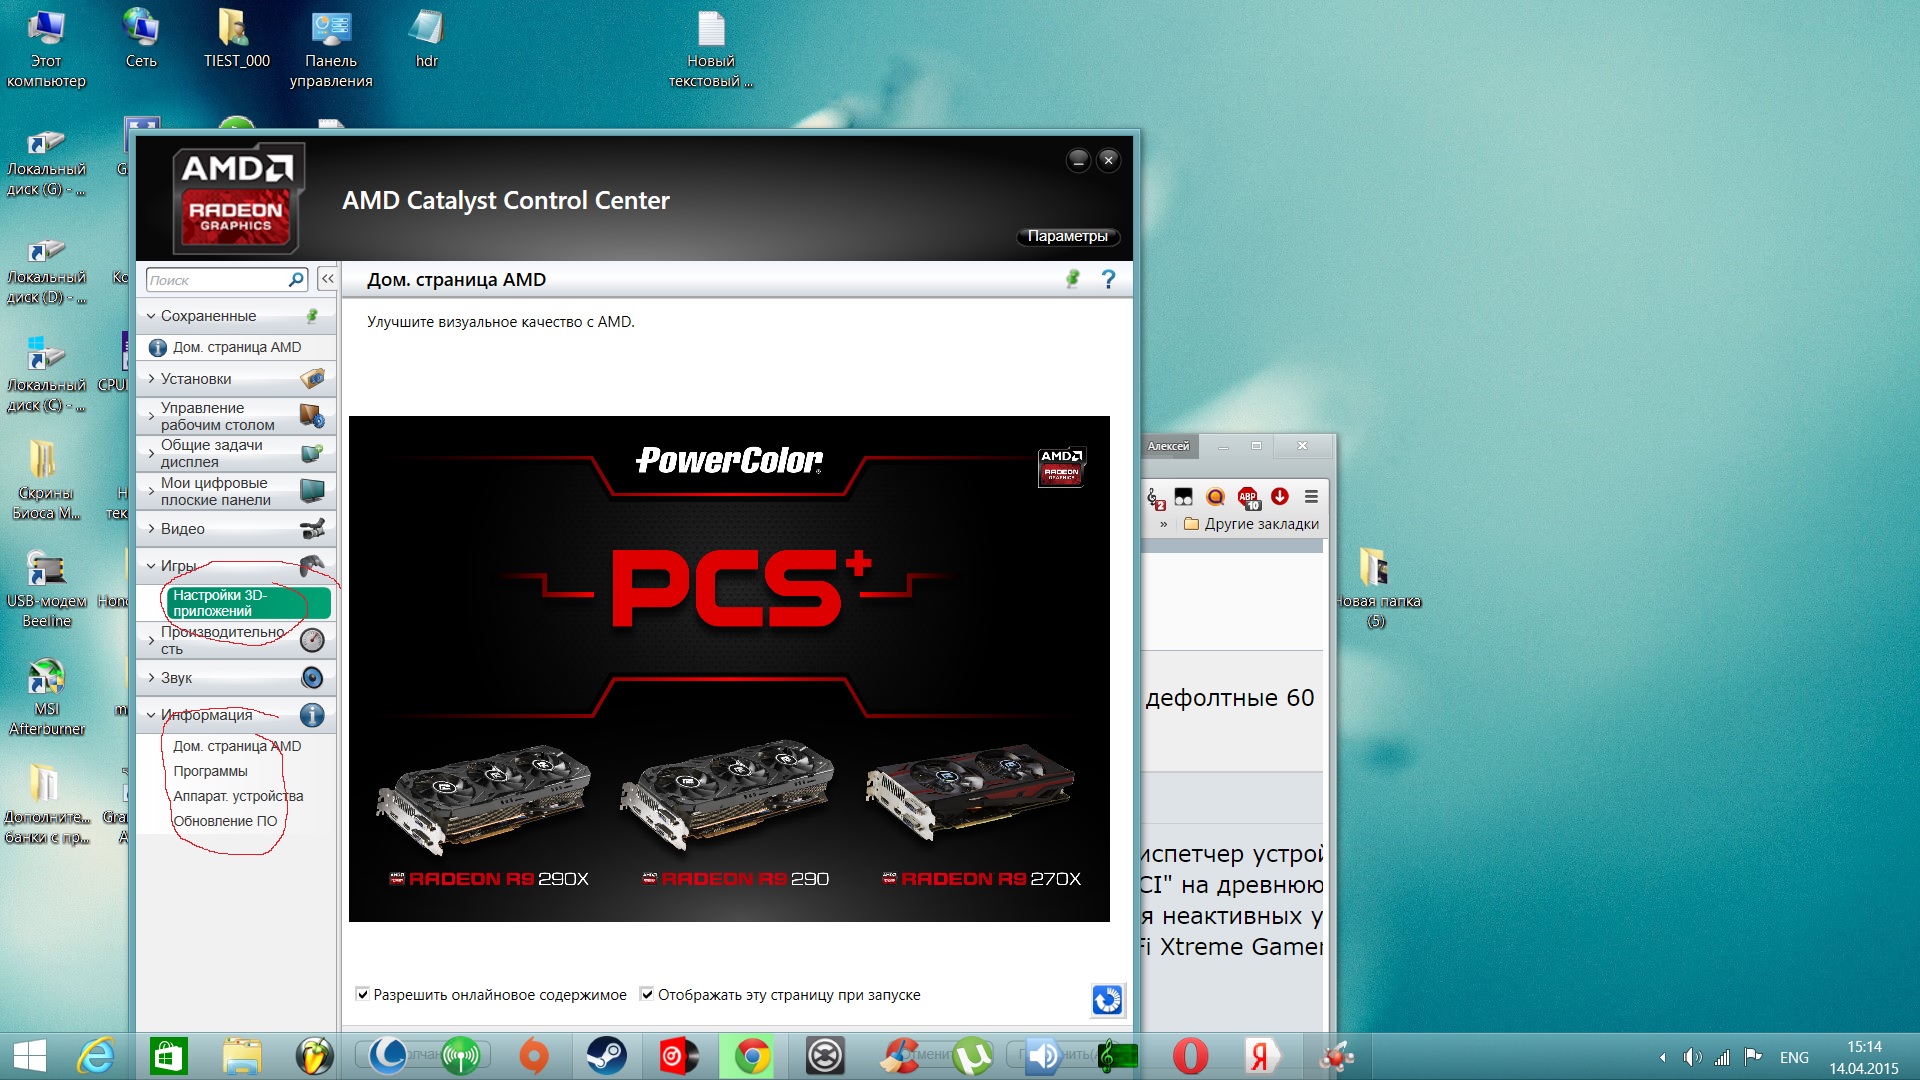Click the collapse sidebar double-arrow button
1920x1080 pixels.
coord(327,280)
